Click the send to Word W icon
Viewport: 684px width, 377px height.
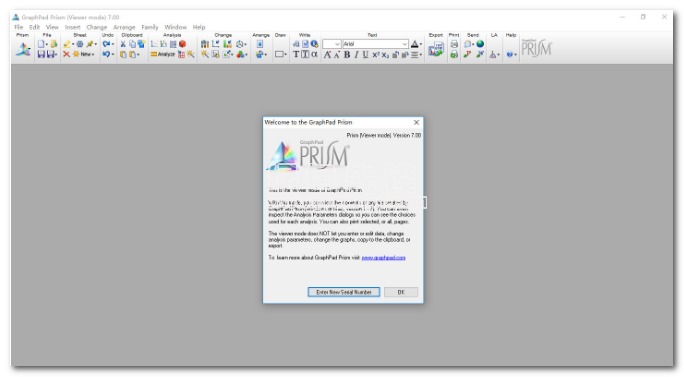point(480,55)
